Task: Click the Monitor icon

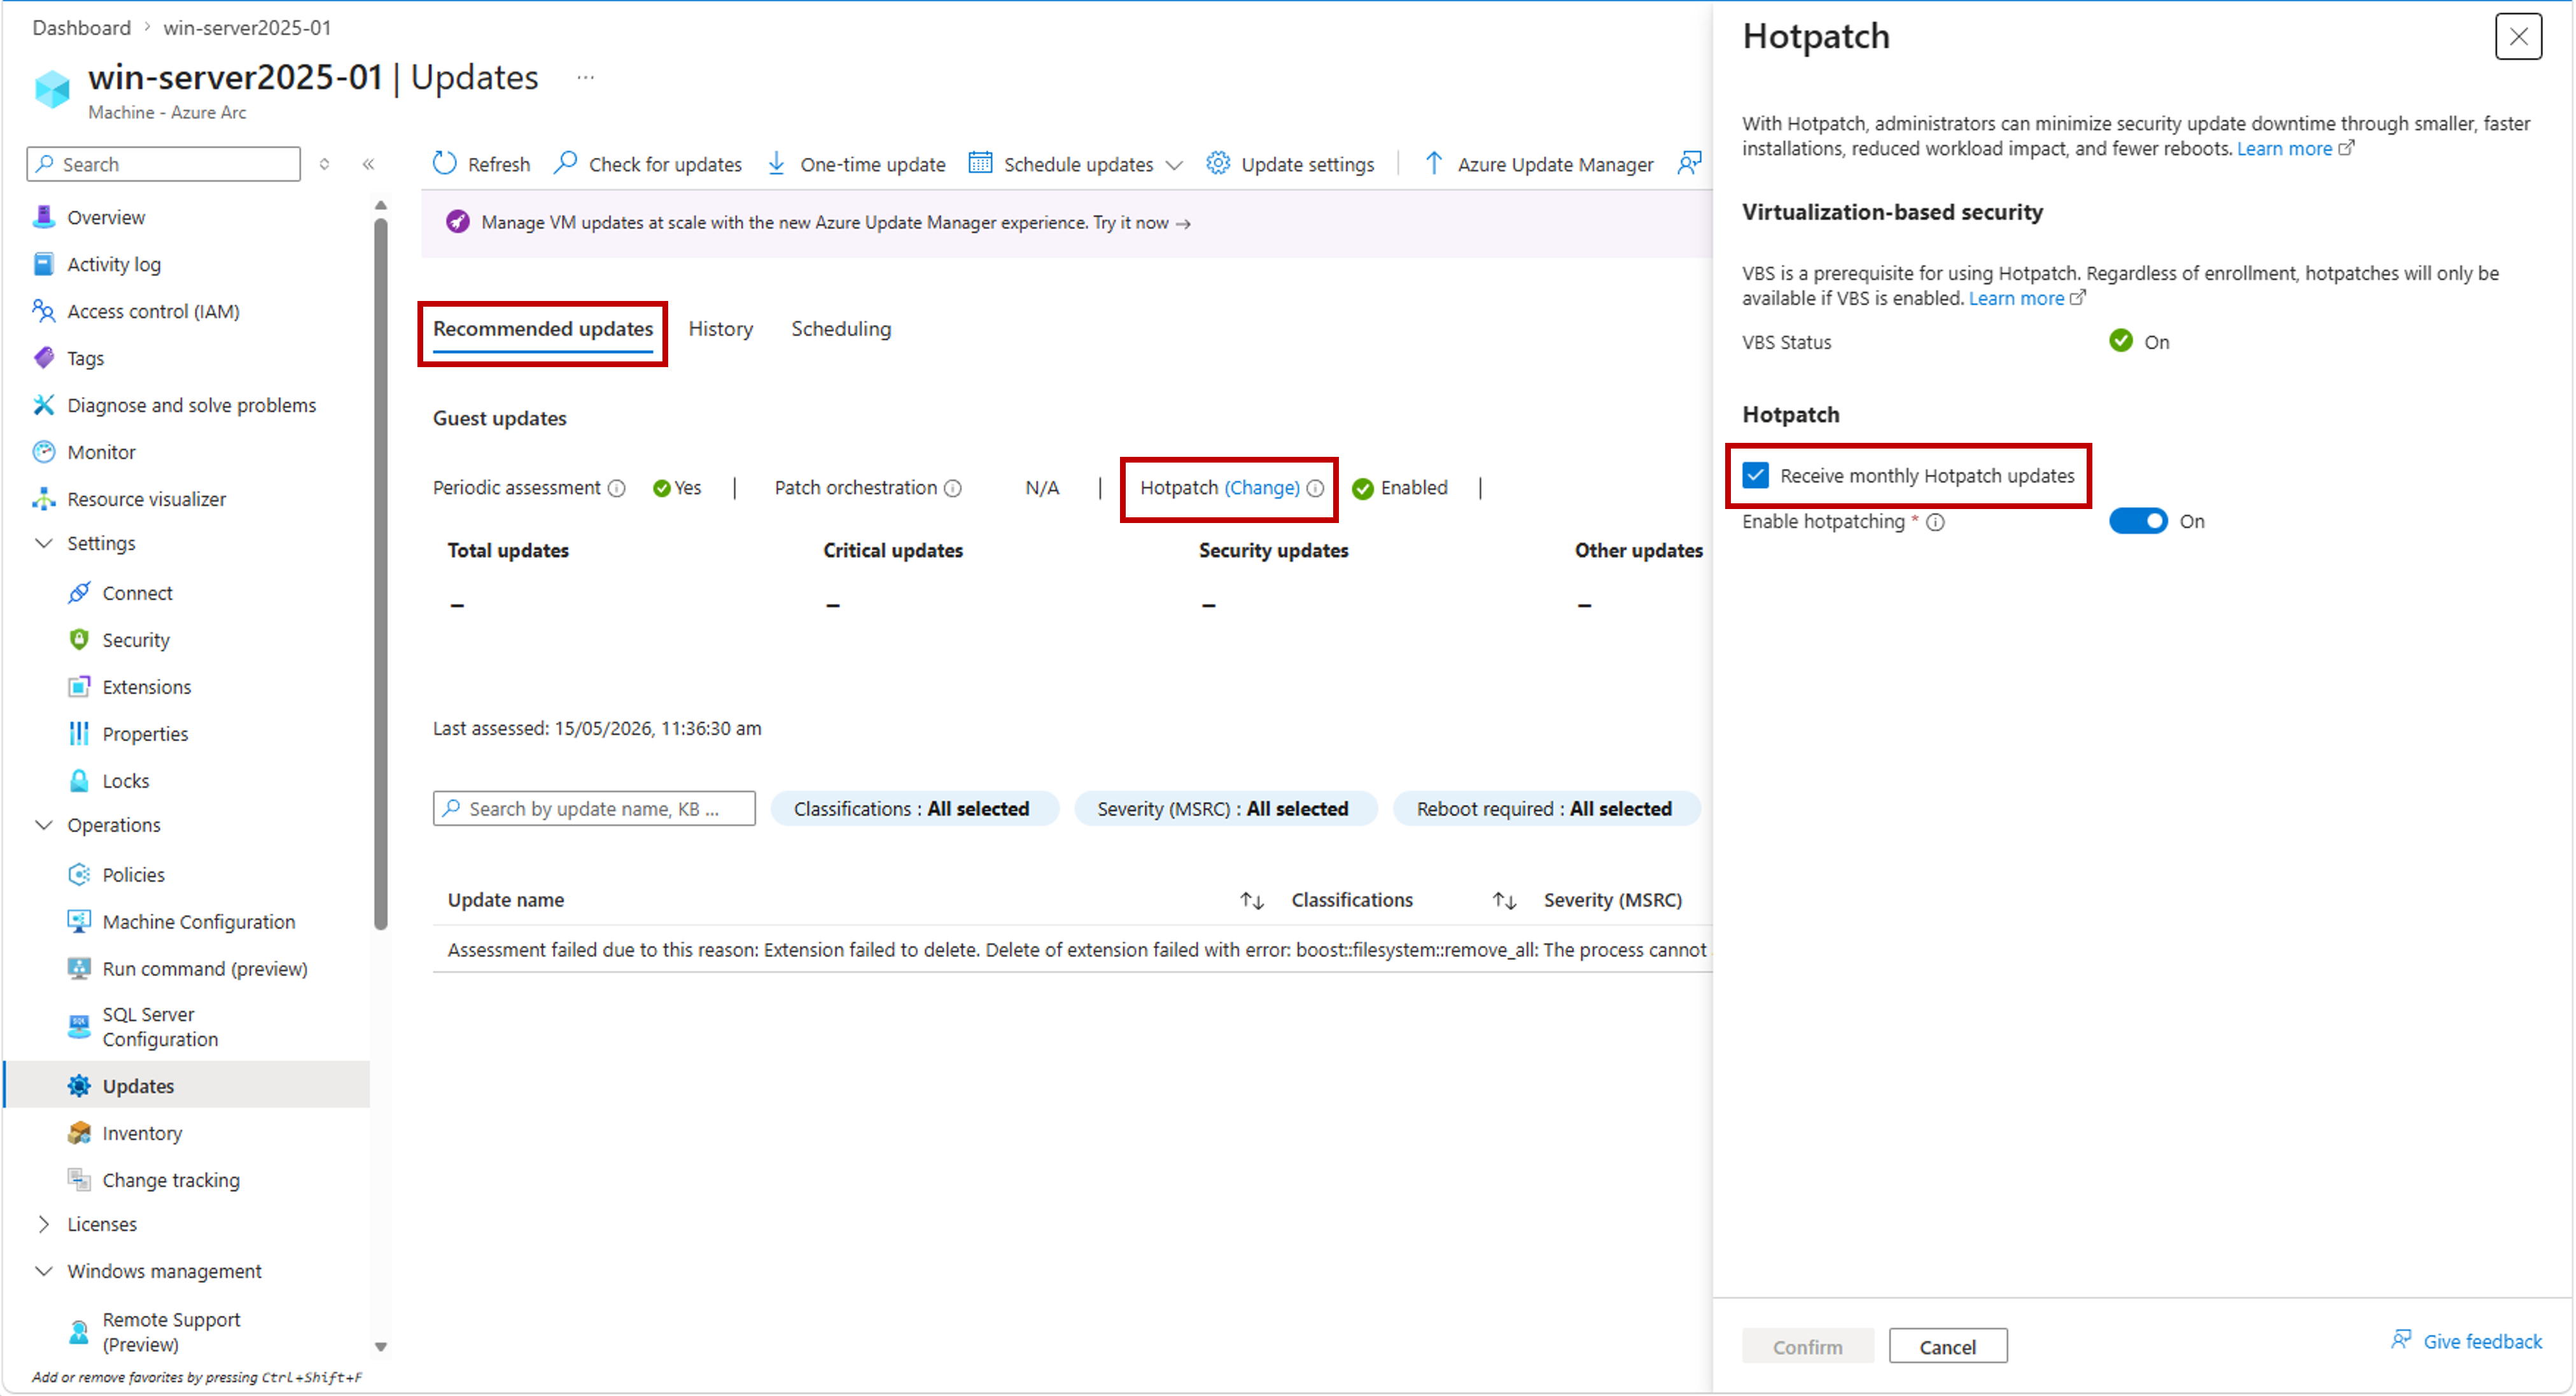Action: [x=43, y=452]
